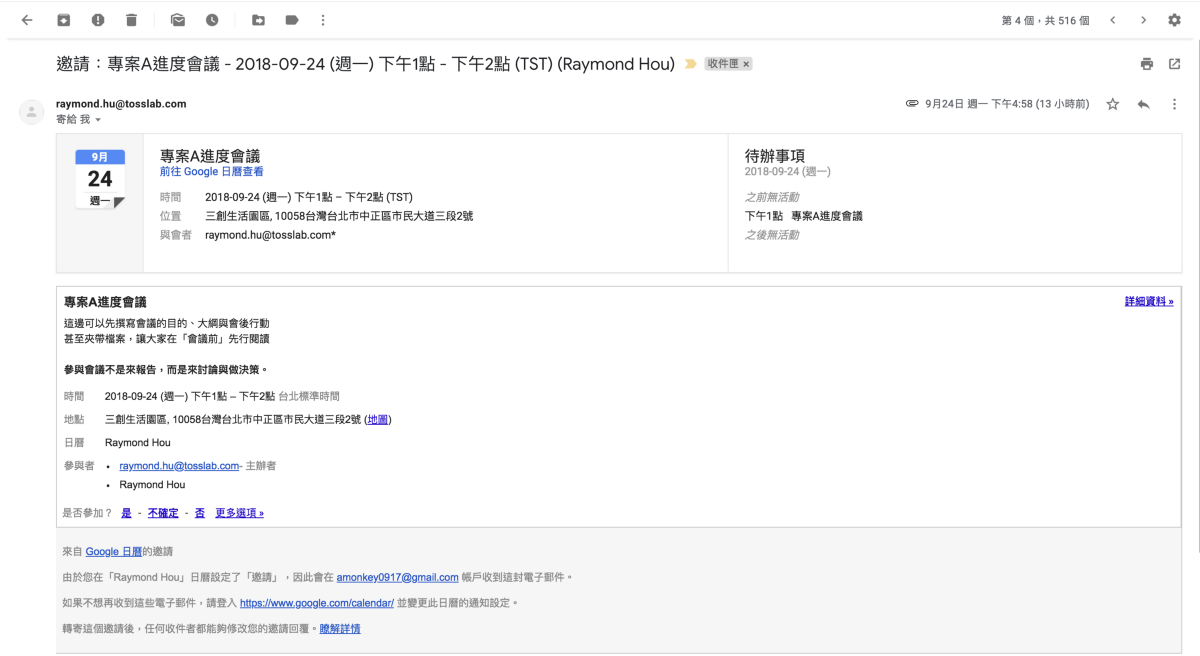
Task: Open 更多選項 » for RSVP
Action: pos(240,513)
